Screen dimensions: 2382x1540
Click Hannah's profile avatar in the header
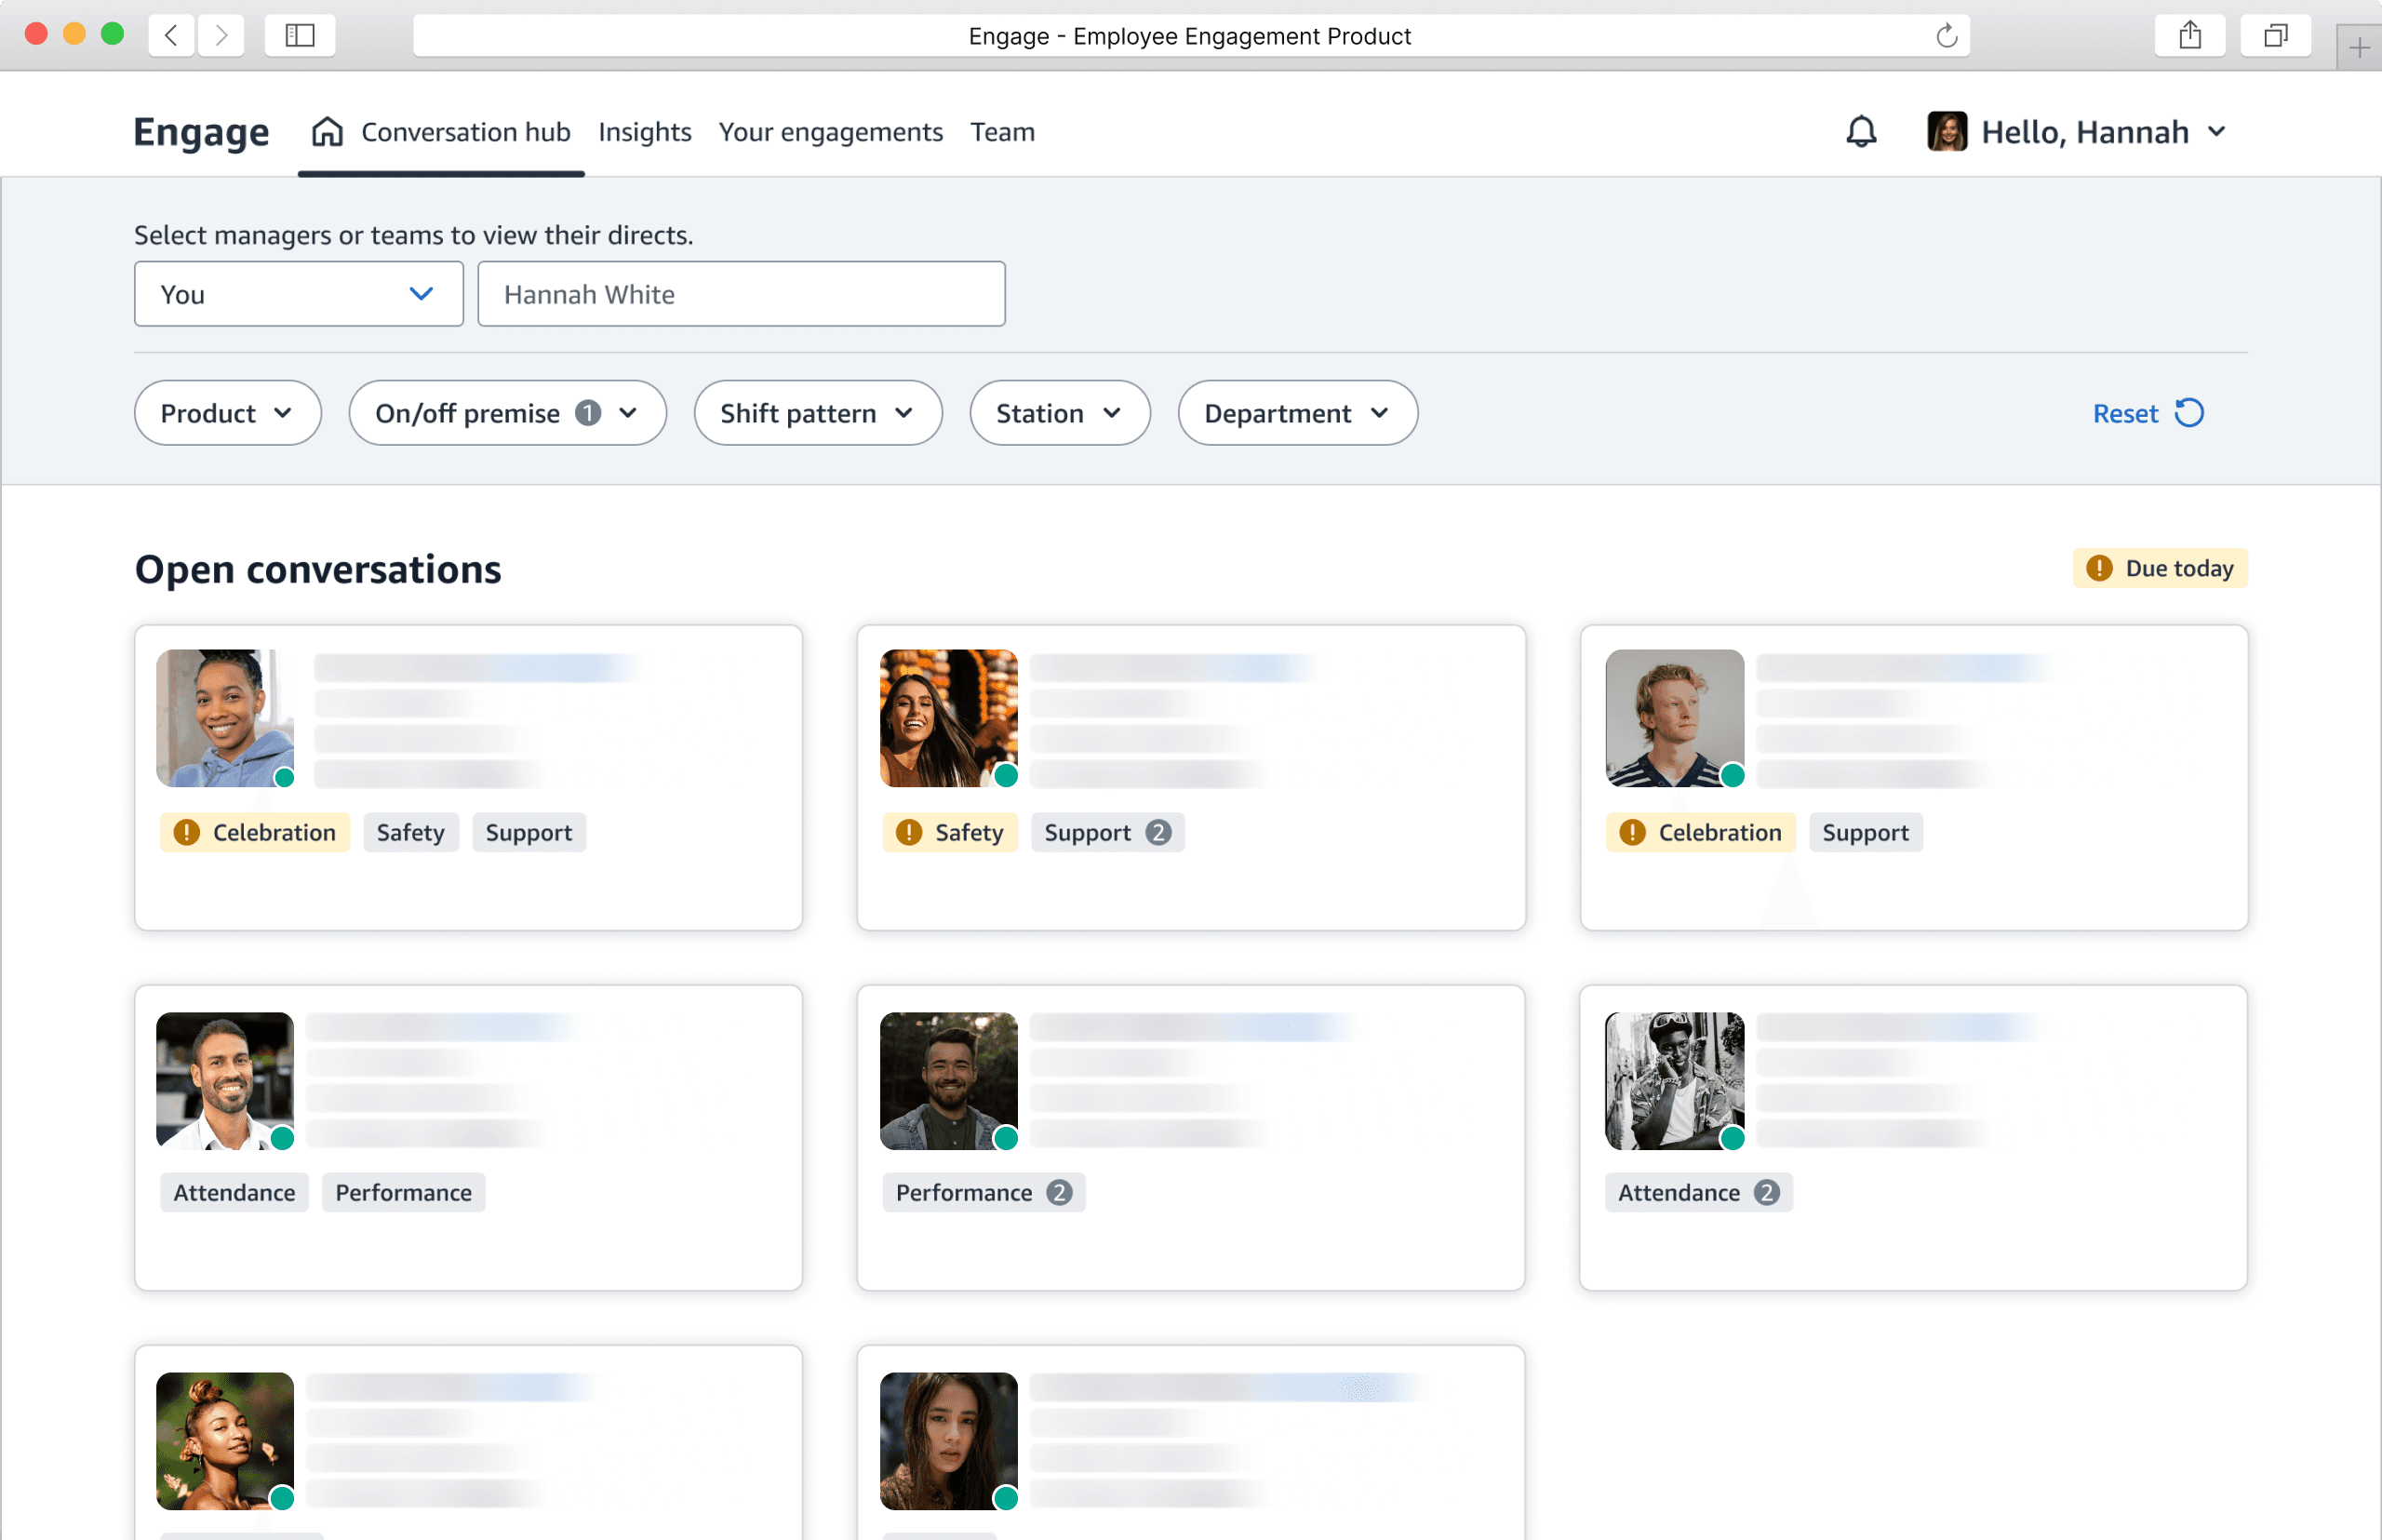coord(1946,132)
